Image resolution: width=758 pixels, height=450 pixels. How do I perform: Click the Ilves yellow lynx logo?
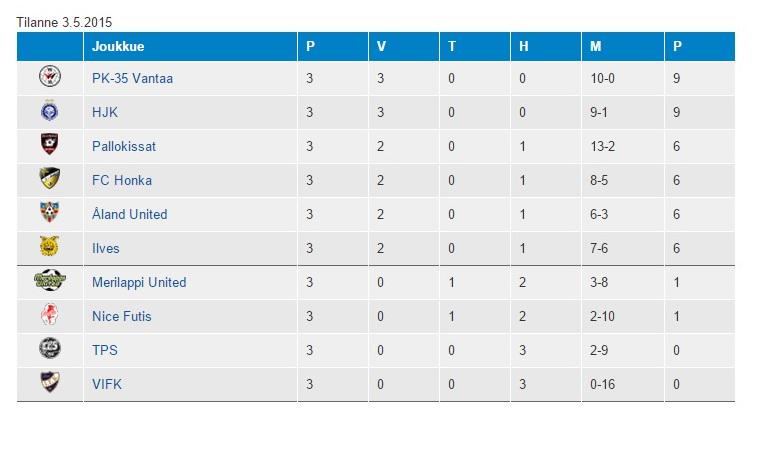click(x=49, y=248)
